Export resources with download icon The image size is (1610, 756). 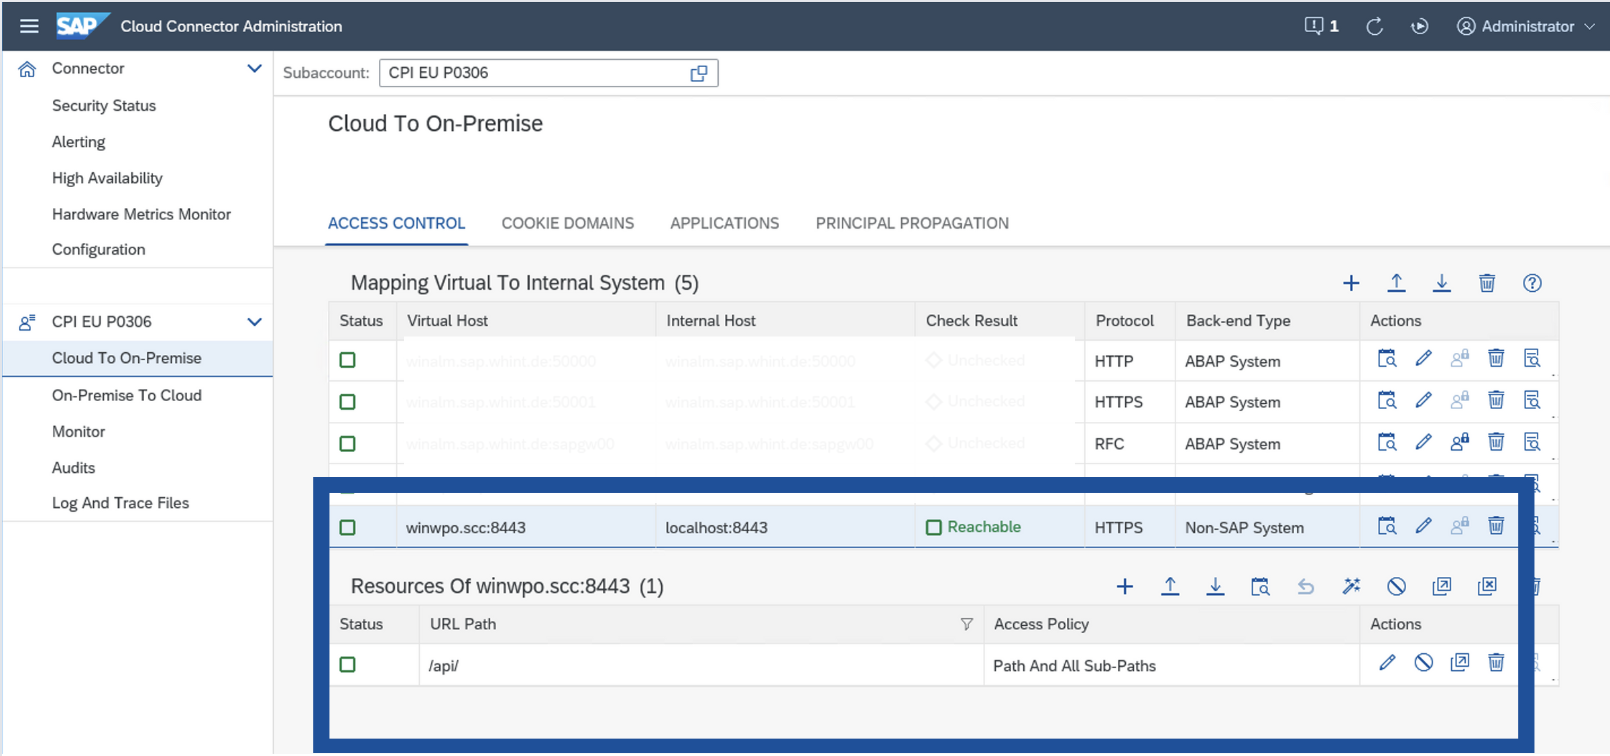pyautogui.click(x=1215, y=587)
